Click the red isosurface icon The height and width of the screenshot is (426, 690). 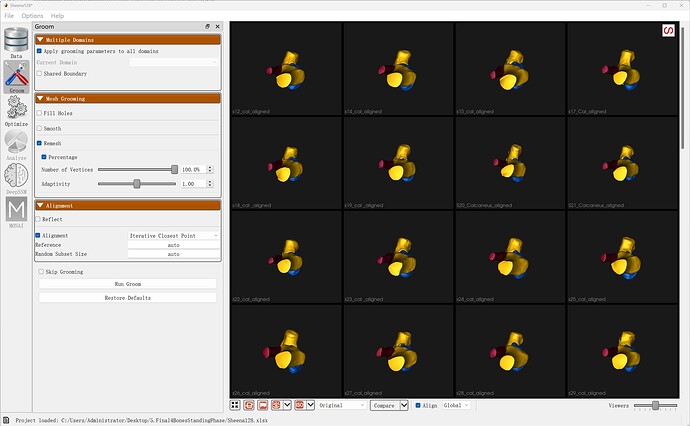(x=300, y=405)
